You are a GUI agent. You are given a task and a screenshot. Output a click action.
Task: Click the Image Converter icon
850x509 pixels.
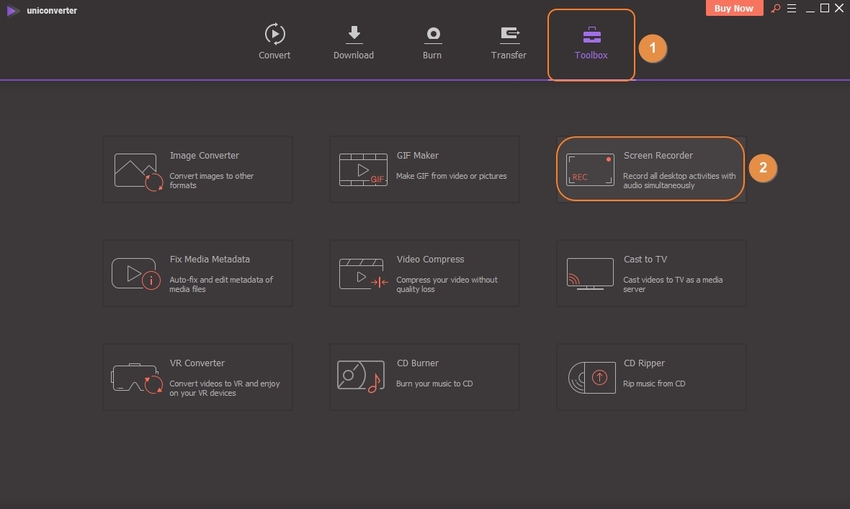tap(138, 171)
